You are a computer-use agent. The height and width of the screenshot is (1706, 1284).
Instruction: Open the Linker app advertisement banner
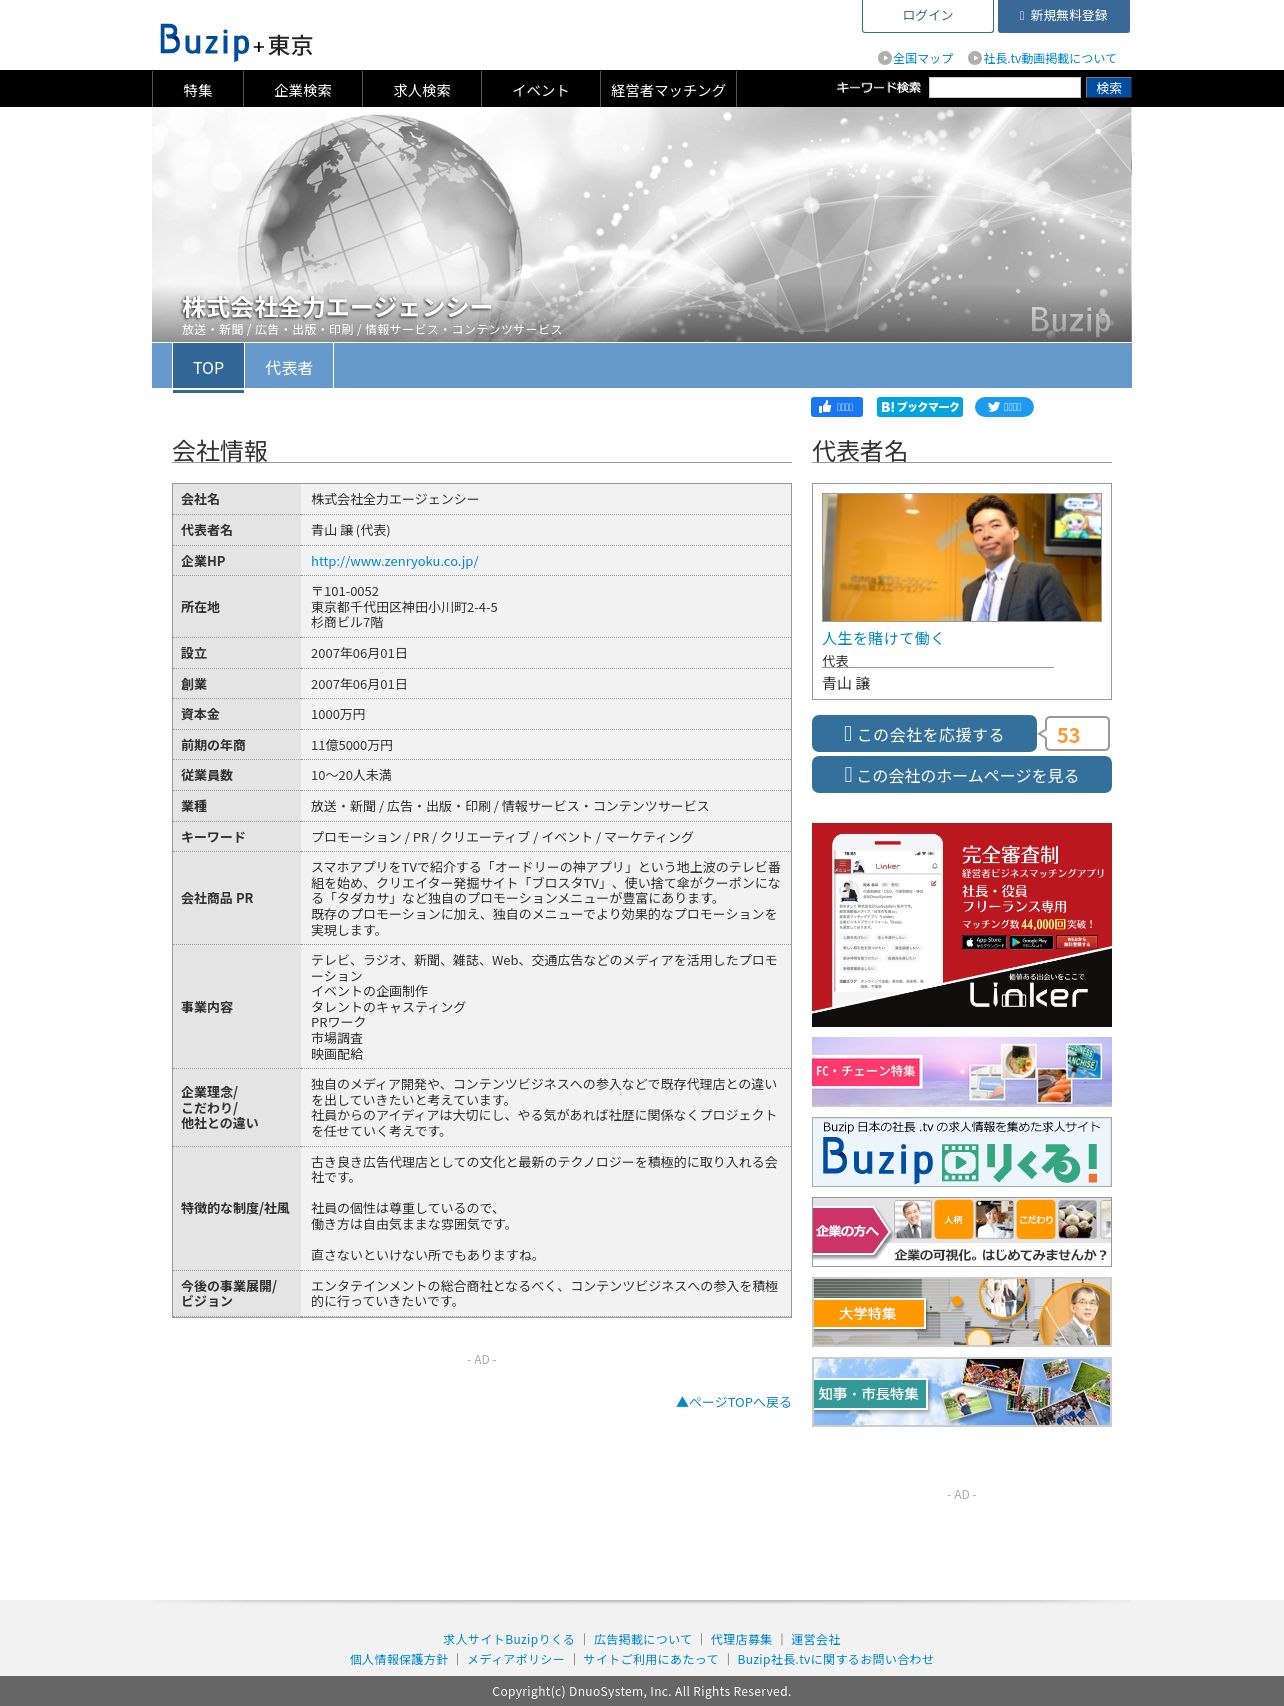click(962, 925)
